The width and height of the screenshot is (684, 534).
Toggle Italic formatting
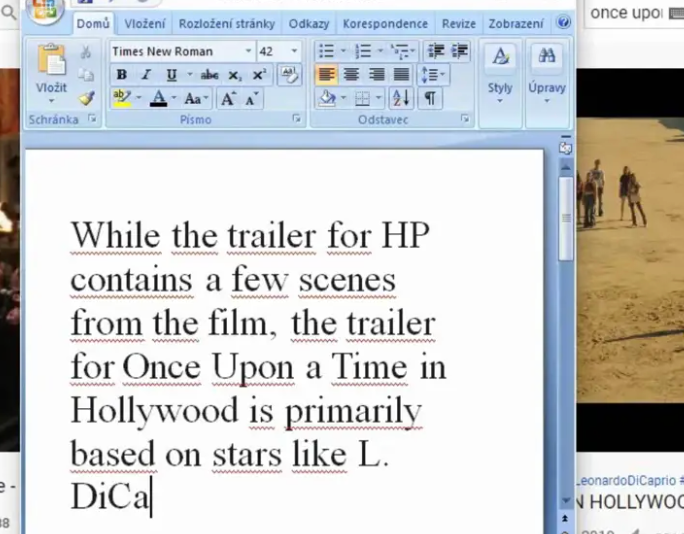click(x=146, y=75)
